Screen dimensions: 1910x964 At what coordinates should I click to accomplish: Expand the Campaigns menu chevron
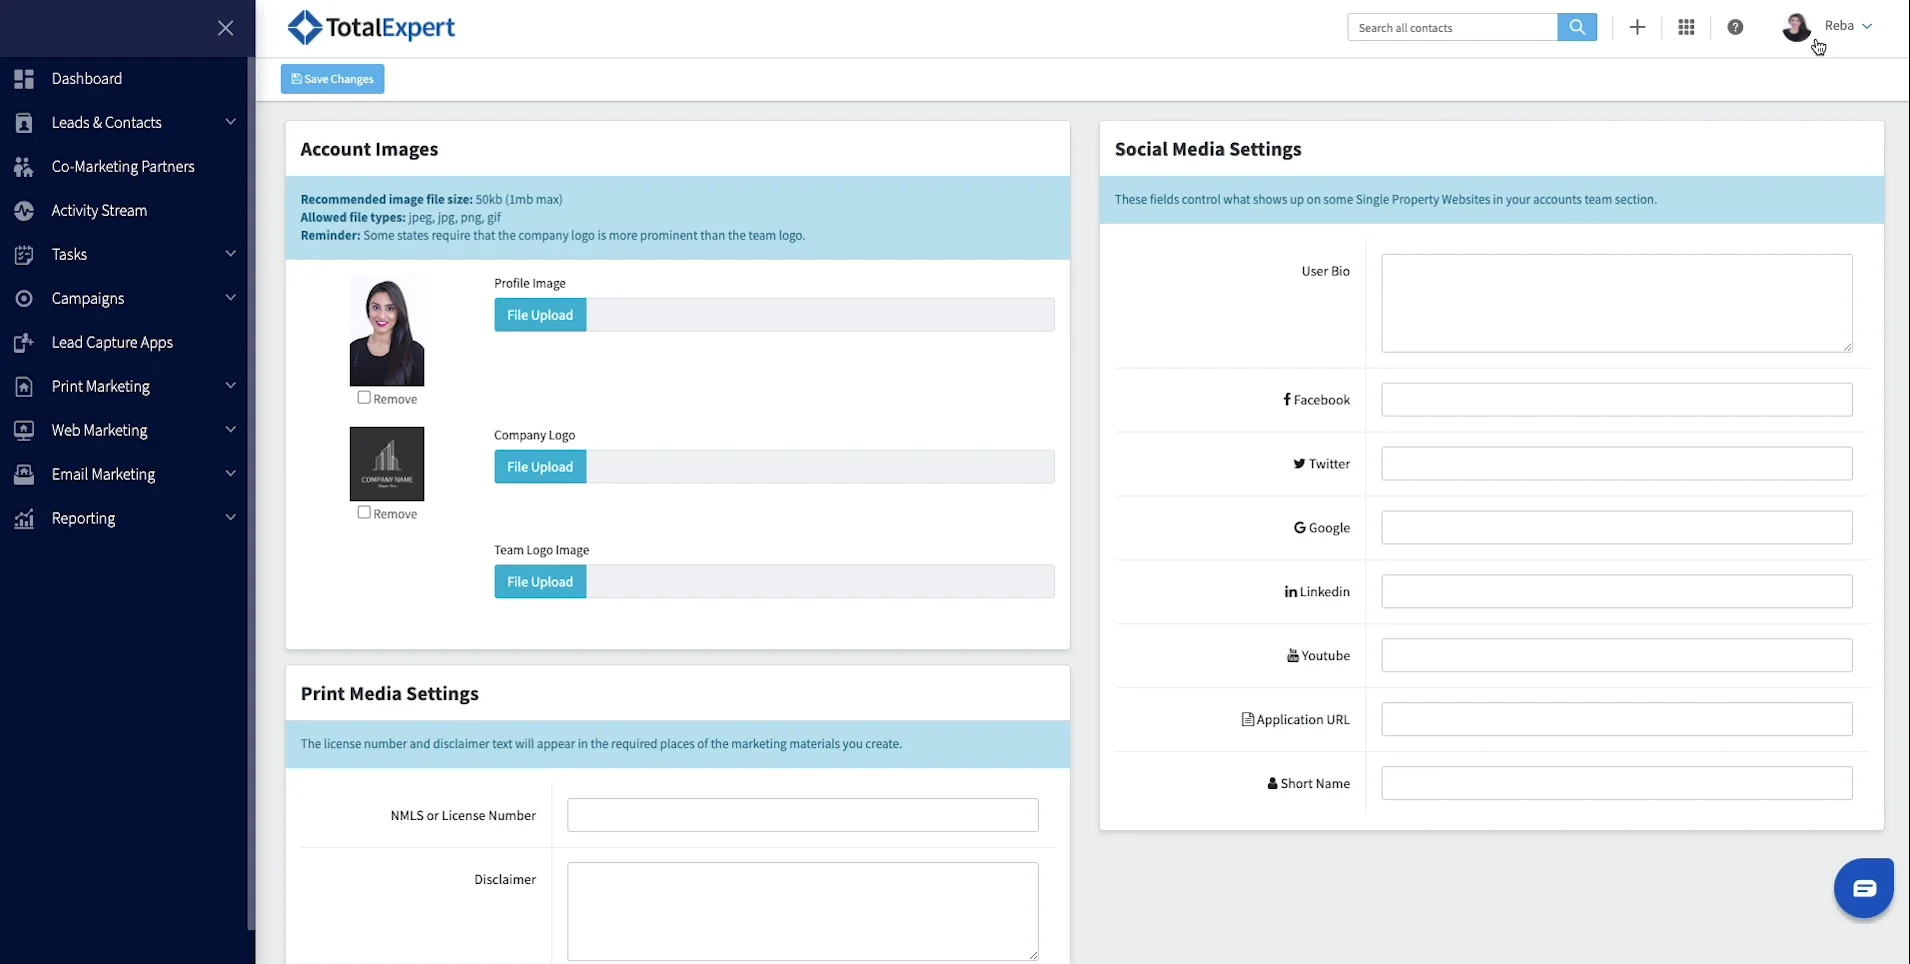[231, 298]
